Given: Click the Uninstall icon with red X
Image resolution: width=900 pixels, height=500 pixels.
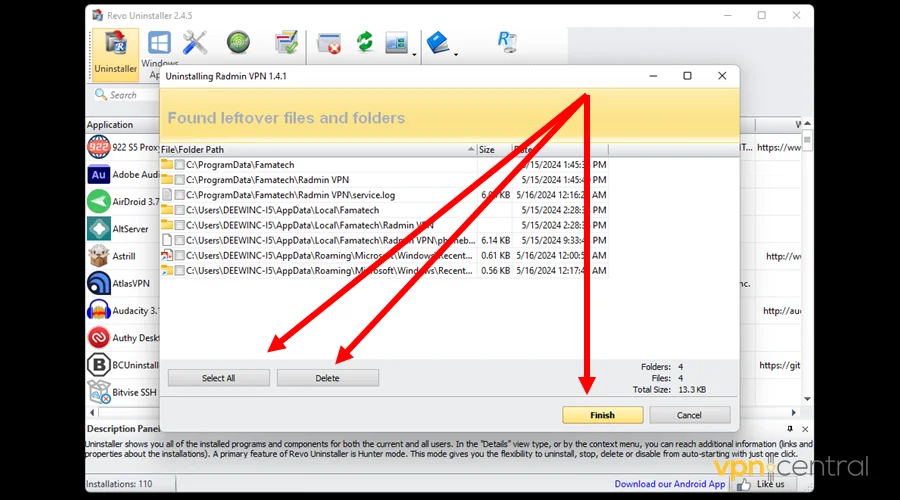Looking at the screenshot, I should (329, 44).
